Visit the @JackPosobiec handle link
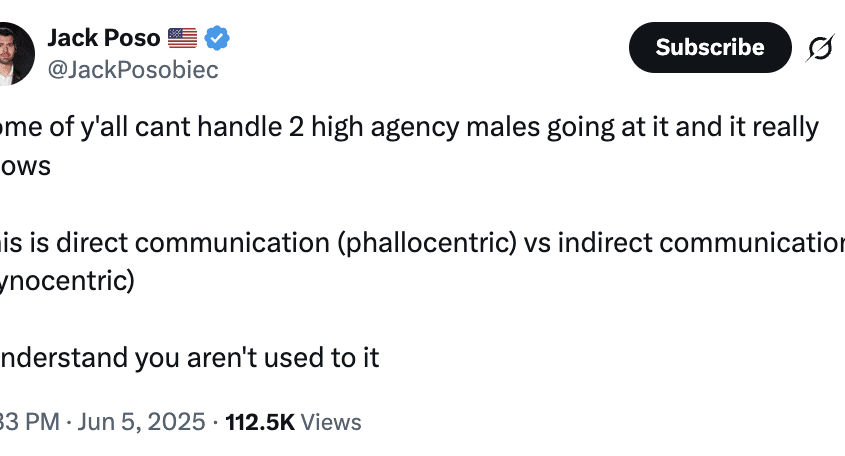Viewport: 845px width, 456px height. 133,70
